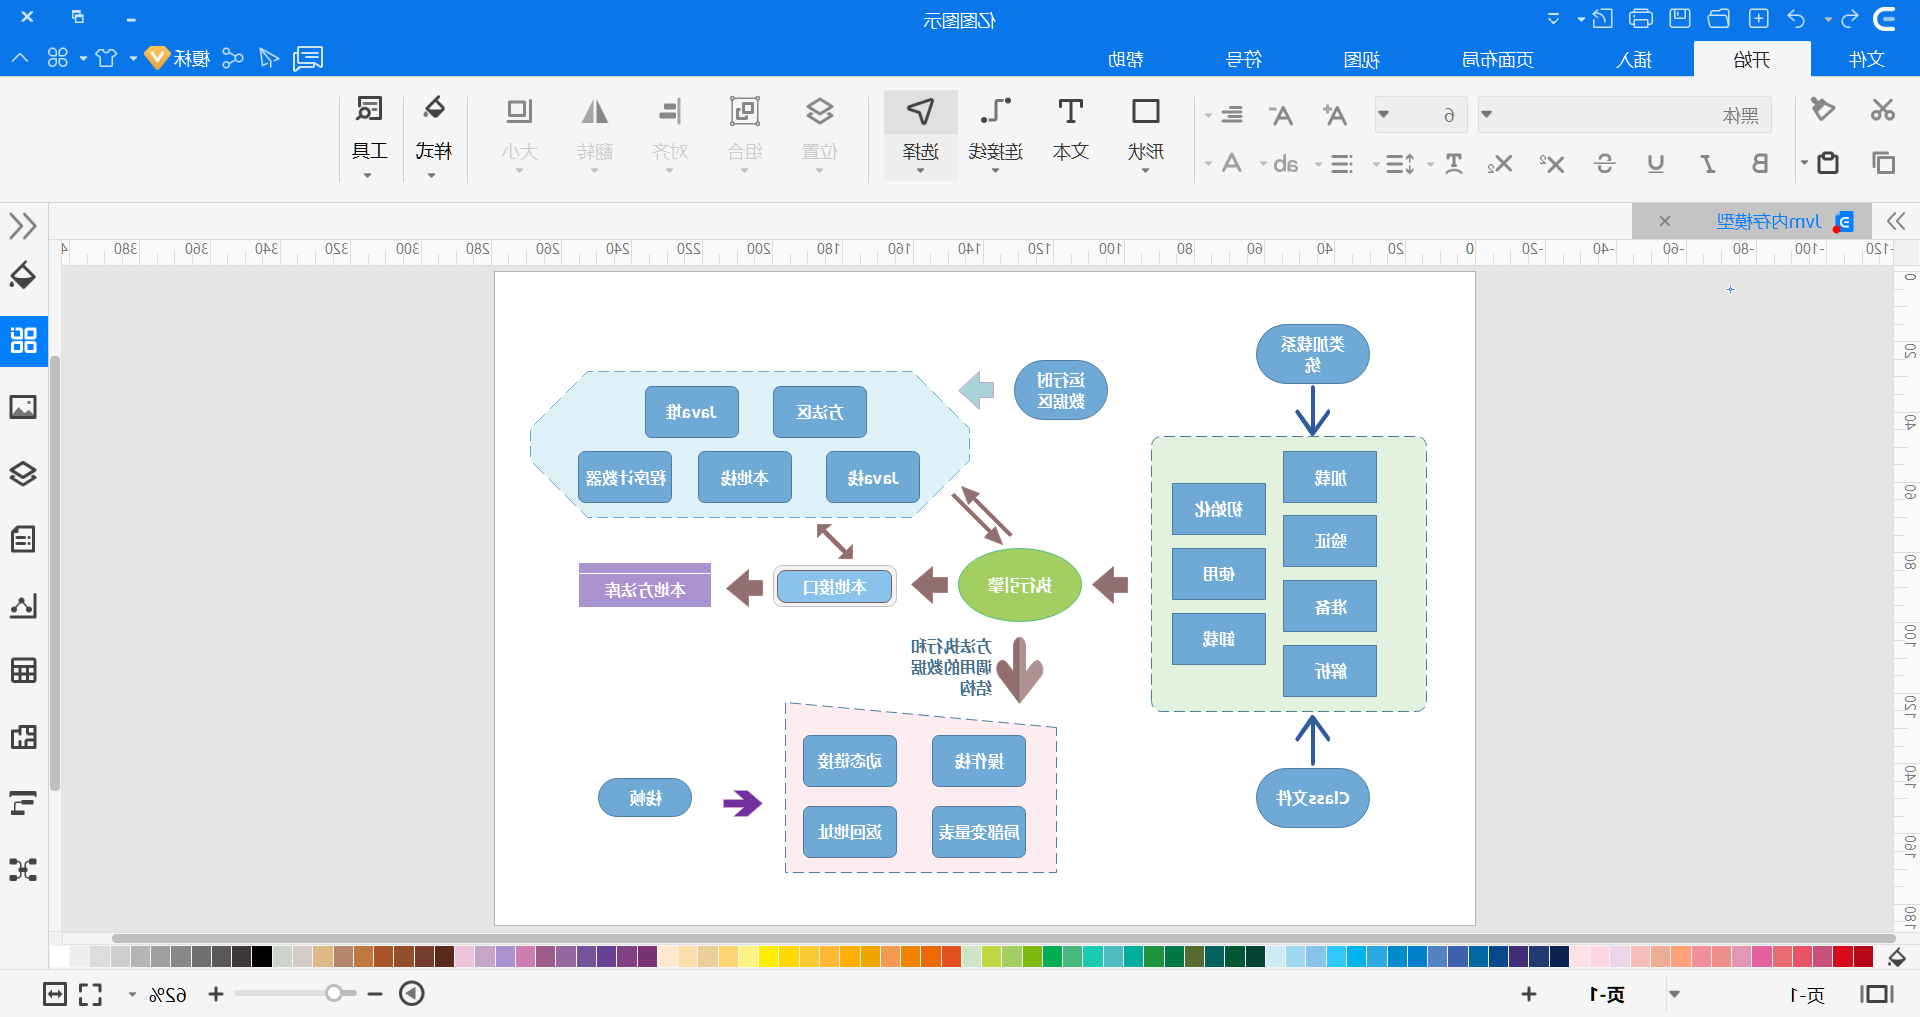
Task: Toggle Underline formatting
Action: coord(1656,163)
